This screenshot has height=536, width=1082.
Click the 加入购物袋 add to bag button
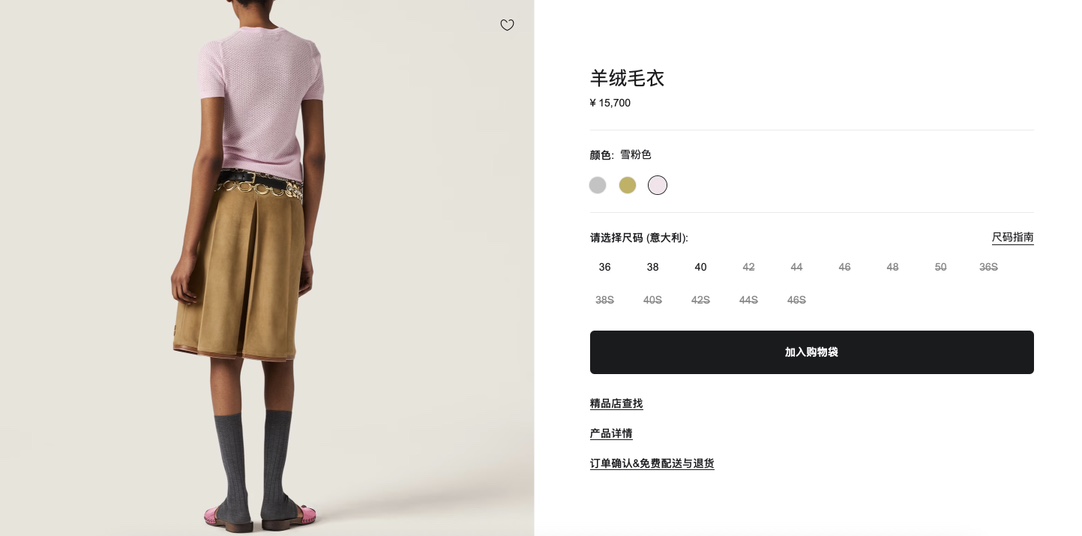[x=812, y=353]
